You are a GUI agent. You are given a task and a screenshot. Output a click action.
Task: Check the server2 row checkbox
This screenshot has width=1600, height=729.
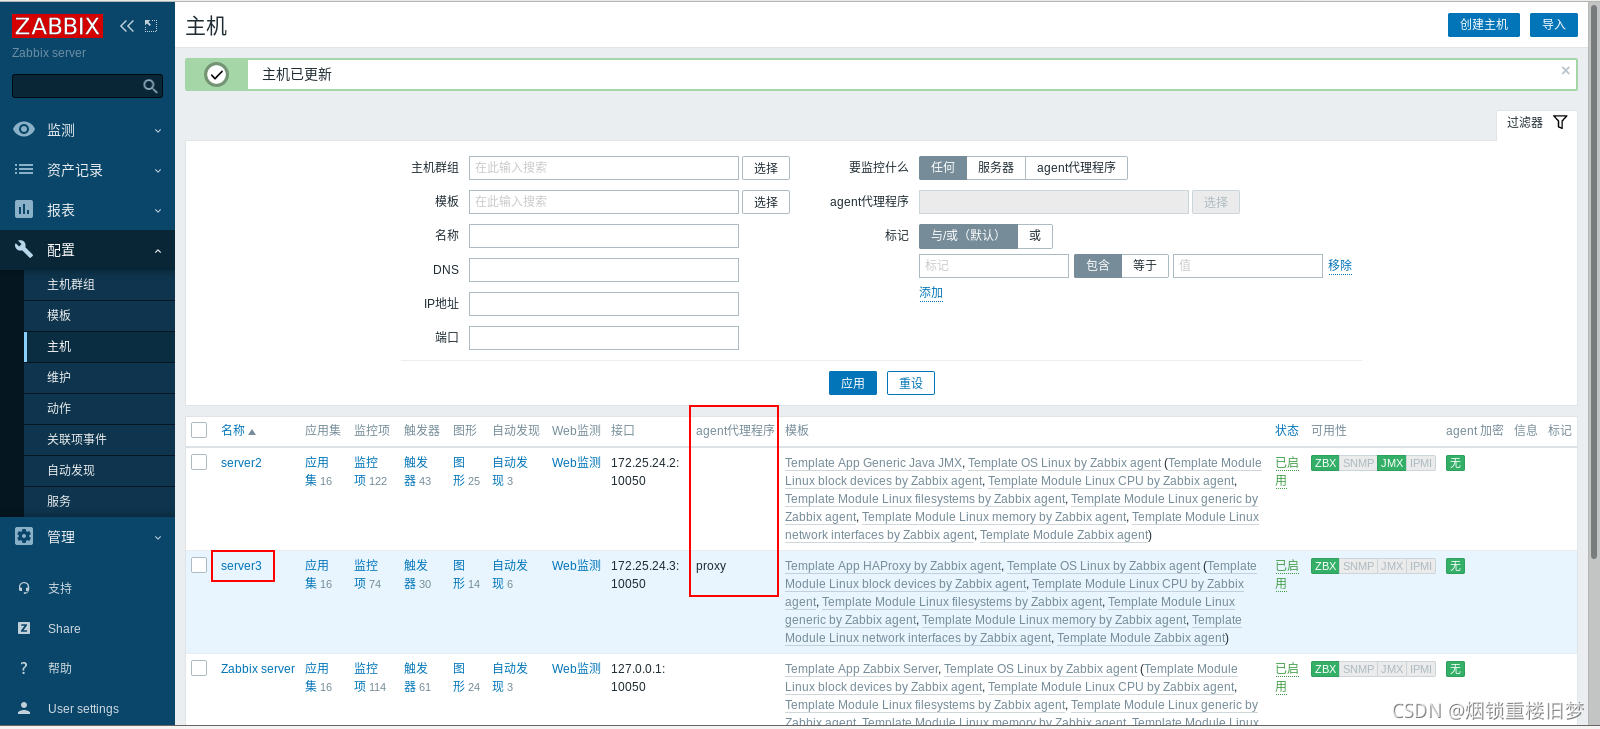[x=199, y=462]
